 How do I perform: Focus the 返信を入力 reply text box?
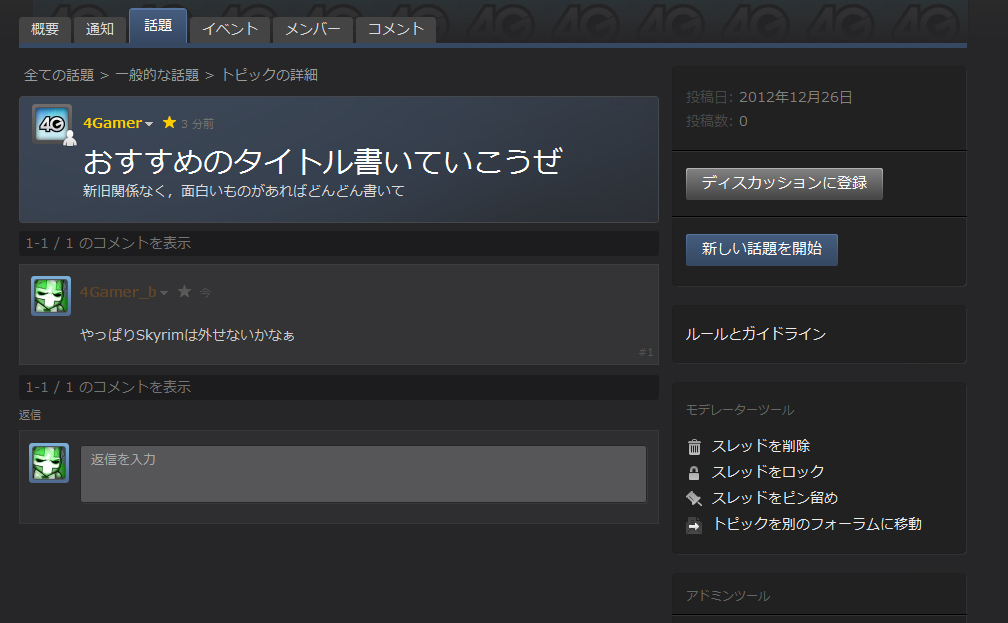click(363, 474)
